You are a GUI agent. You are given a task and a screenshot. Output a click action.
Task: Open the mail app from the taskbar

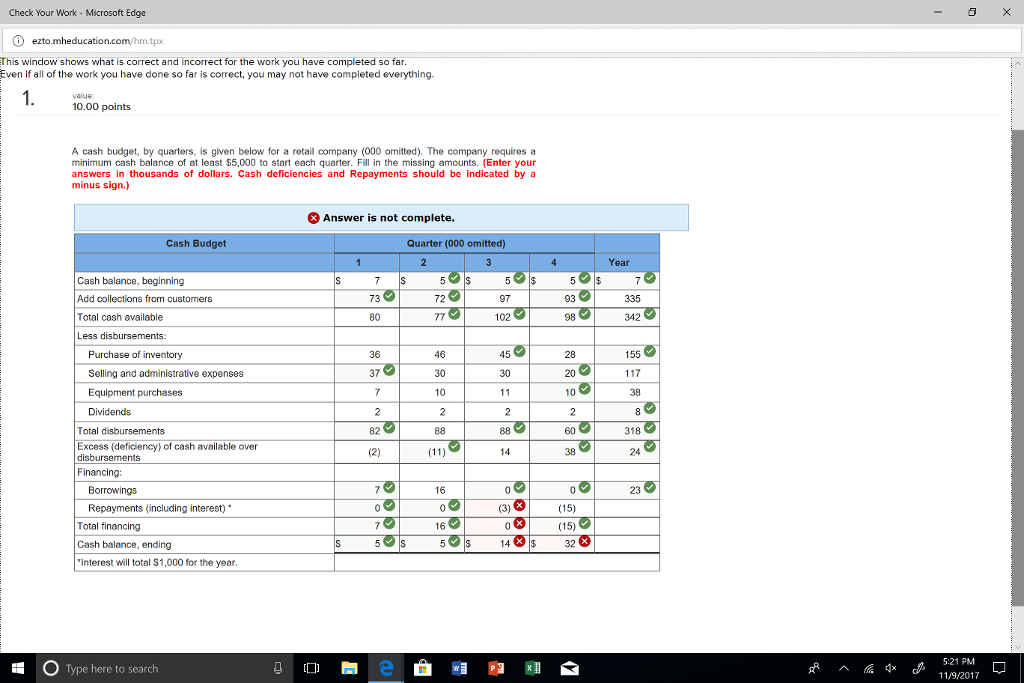coord(570,668)
